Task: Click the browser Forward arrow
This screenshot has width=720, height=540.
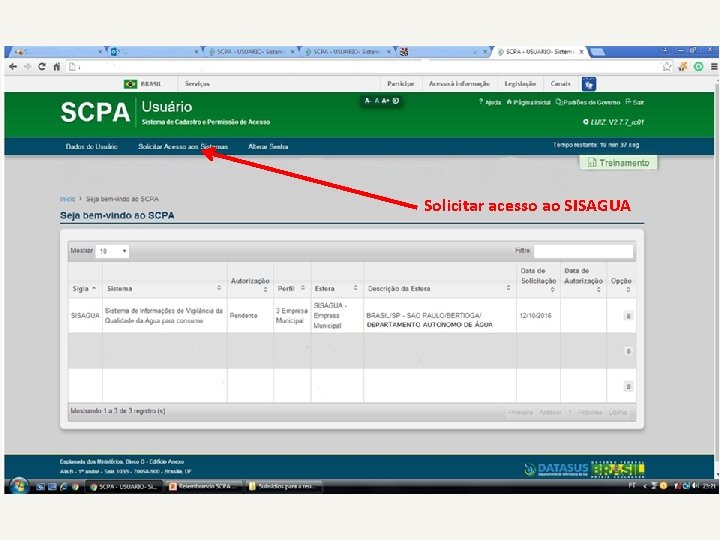Action: (x=28, y=67)
